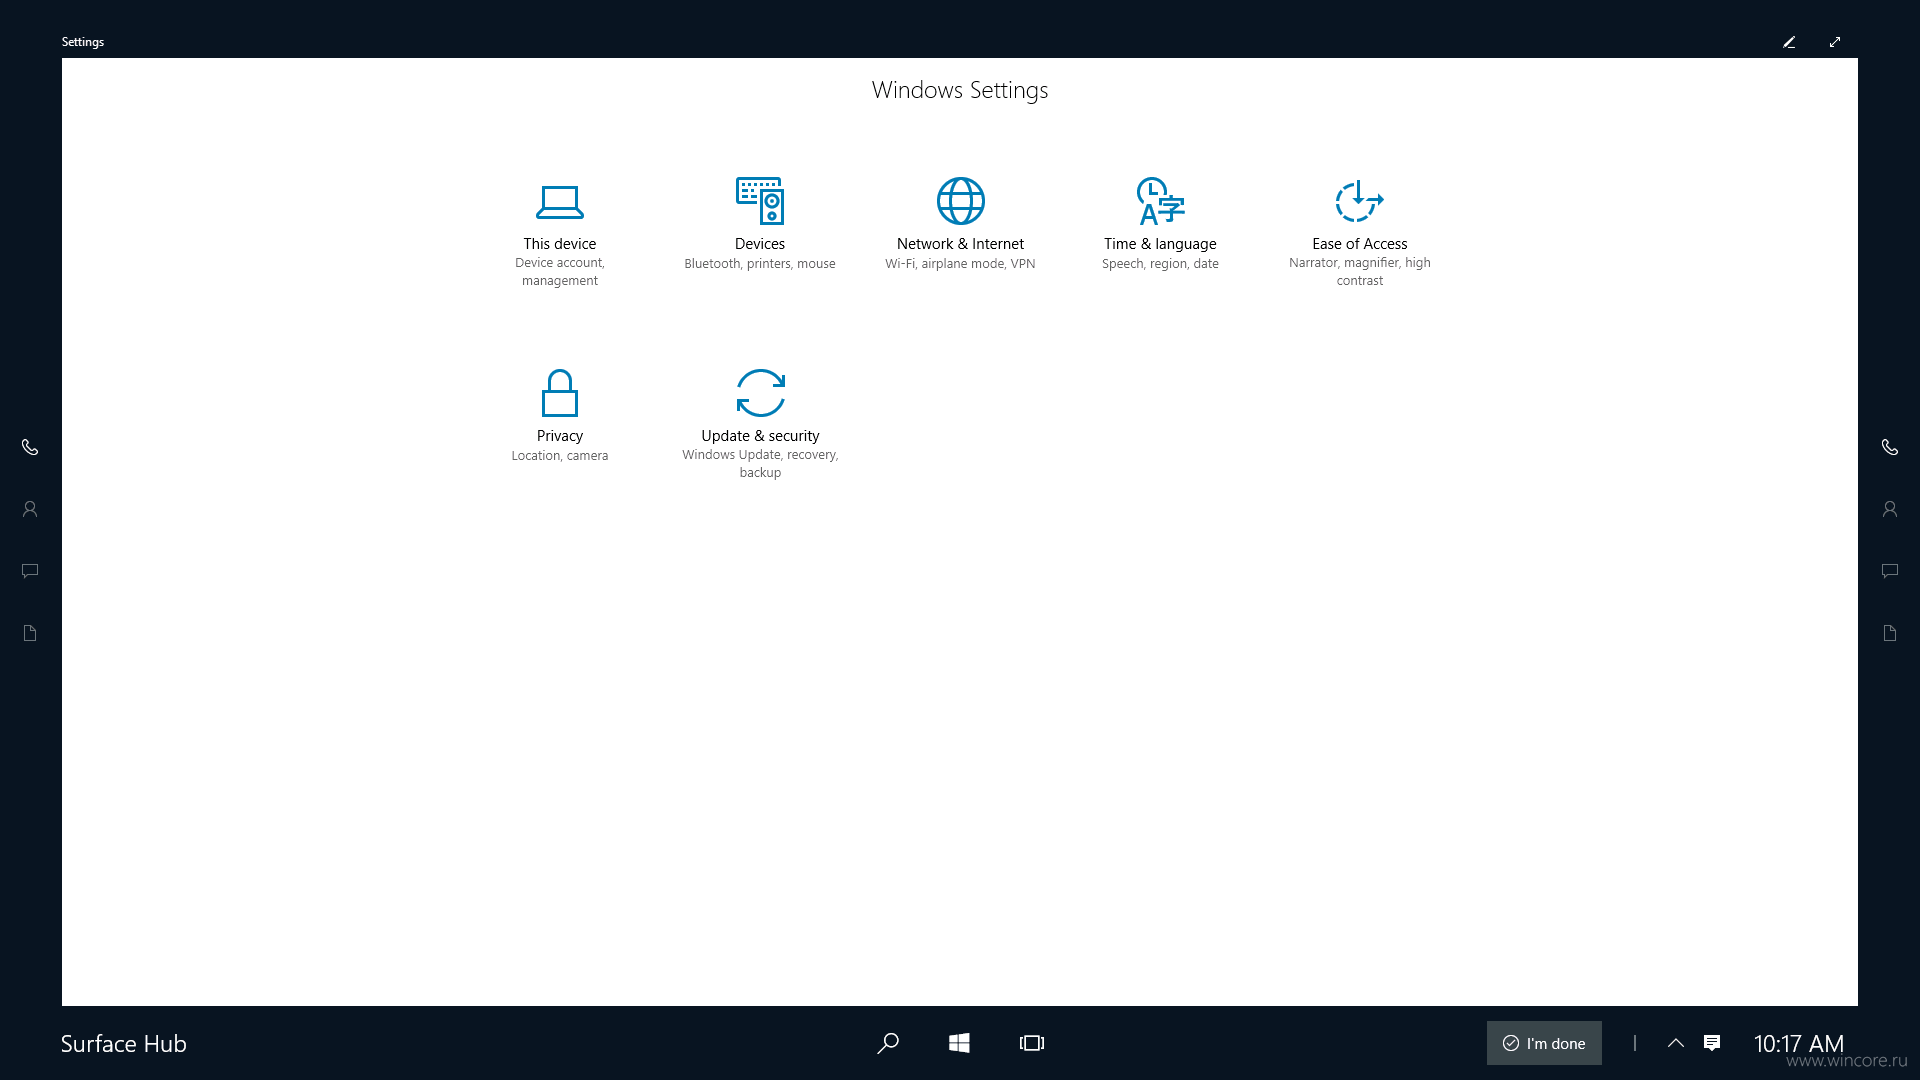
Task: Click the 'This device' label
Action: pyautogui.click(x=559, y=244)
